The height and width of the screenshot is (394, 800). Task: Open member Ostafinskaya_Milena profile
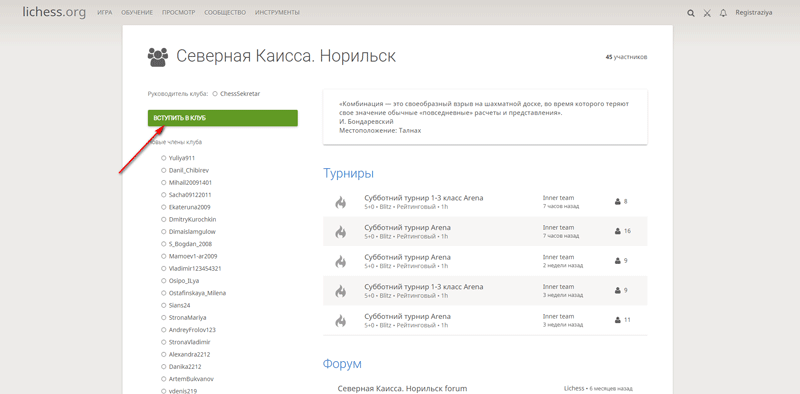tap(197, 293)
